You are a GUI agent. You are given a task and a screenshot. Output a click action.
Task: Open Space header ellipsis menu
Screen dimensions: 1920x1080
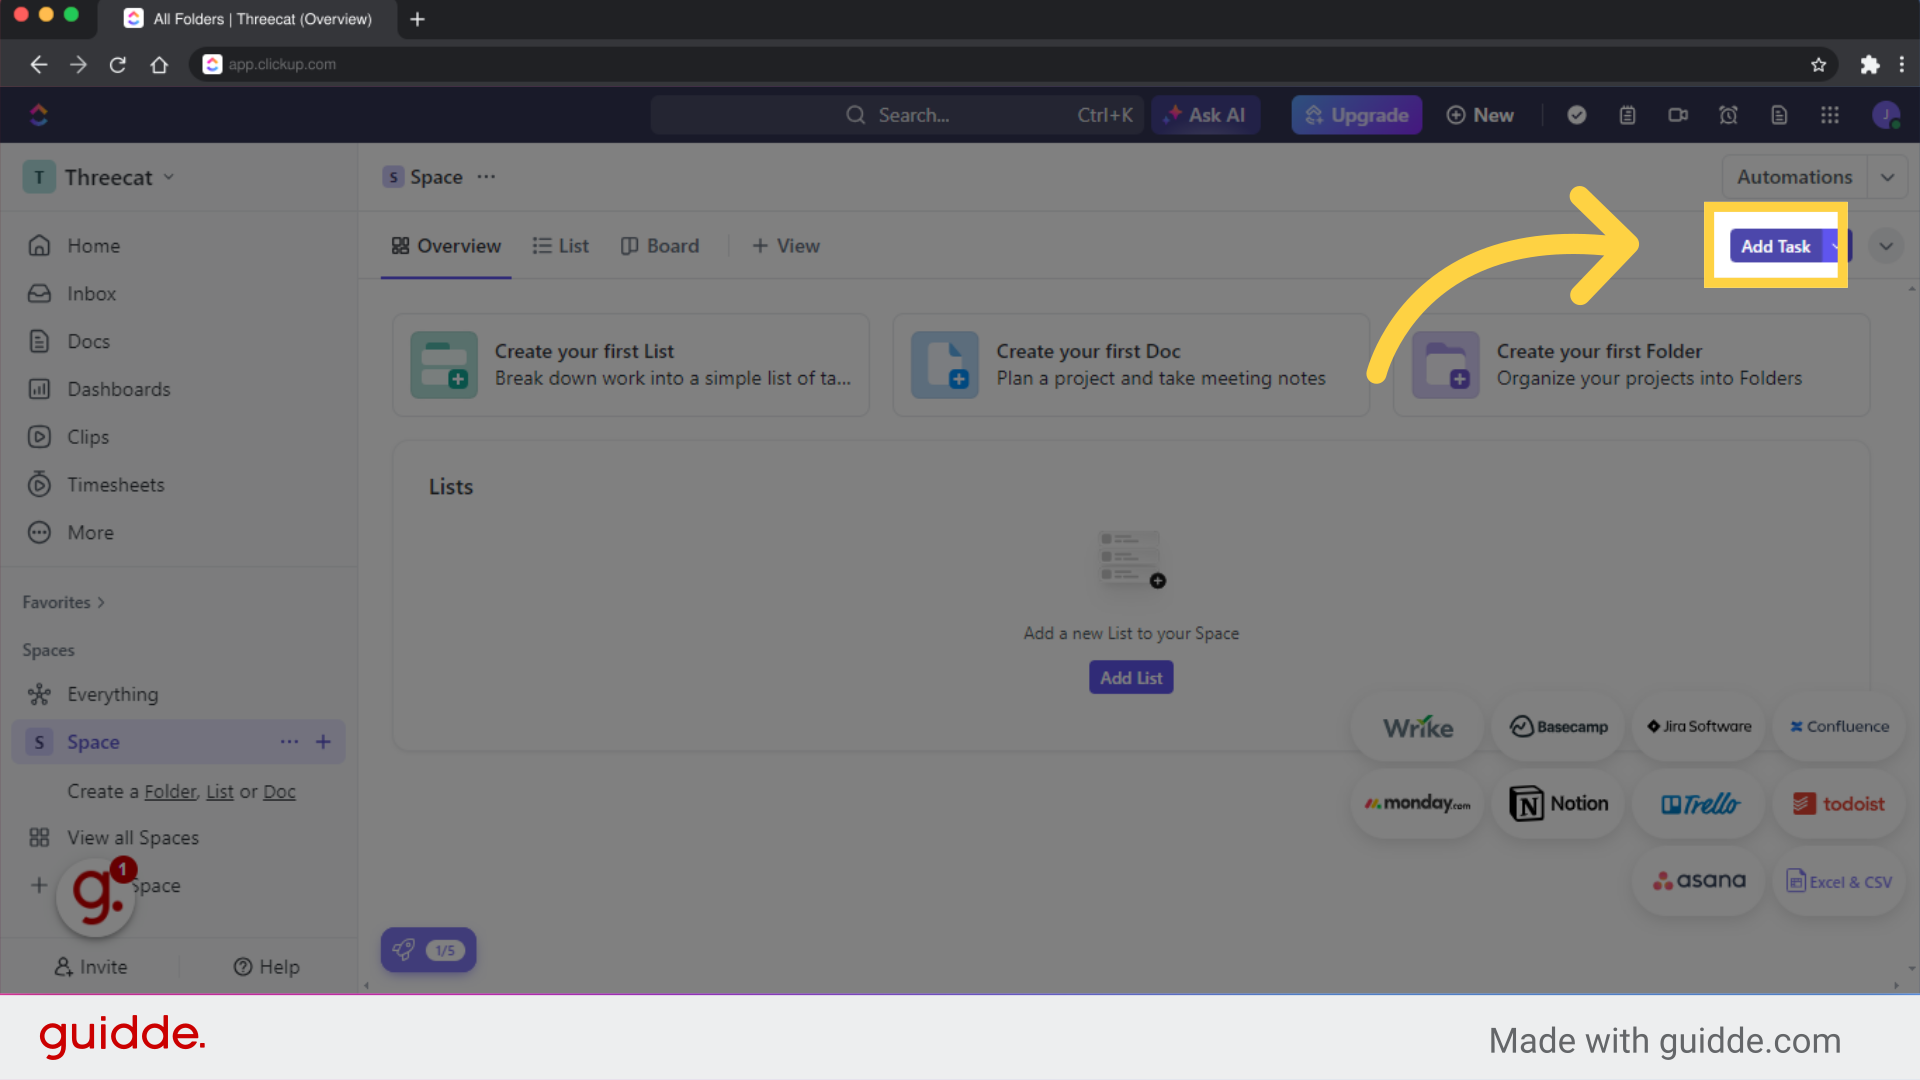point(486,177)
